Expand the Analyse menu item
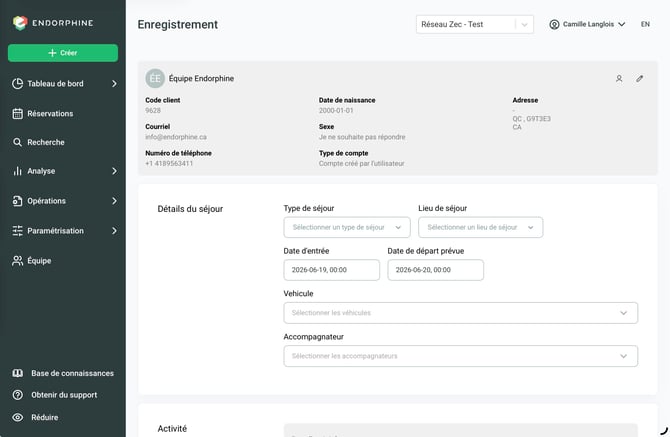This screenshot has width=670, height=437. point(63,171)
